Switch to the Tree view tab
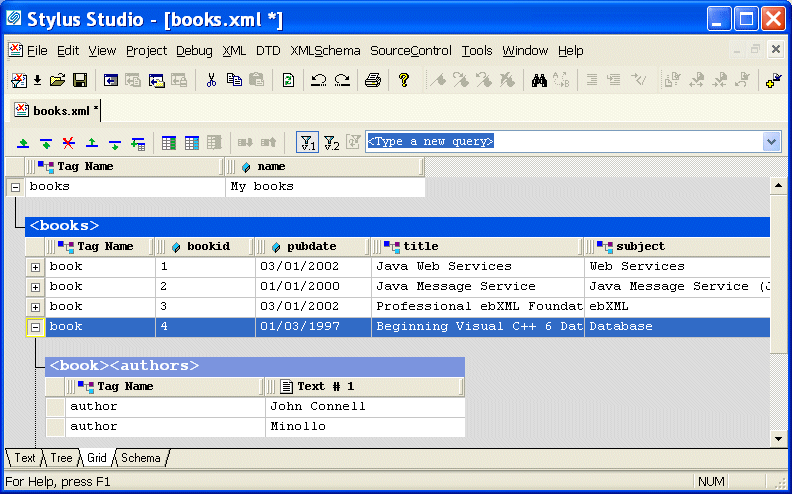 pyautogui.click(x=61, y=458)
